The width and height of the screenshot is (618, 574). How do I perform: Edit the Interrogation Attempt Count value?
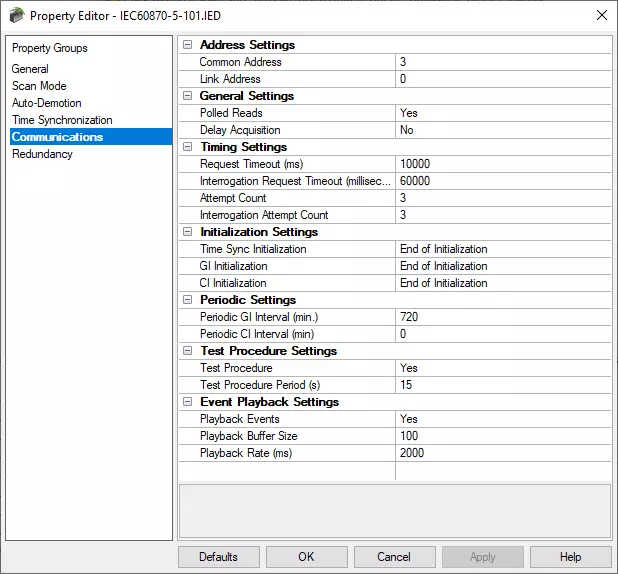click(x=503, y=214)
